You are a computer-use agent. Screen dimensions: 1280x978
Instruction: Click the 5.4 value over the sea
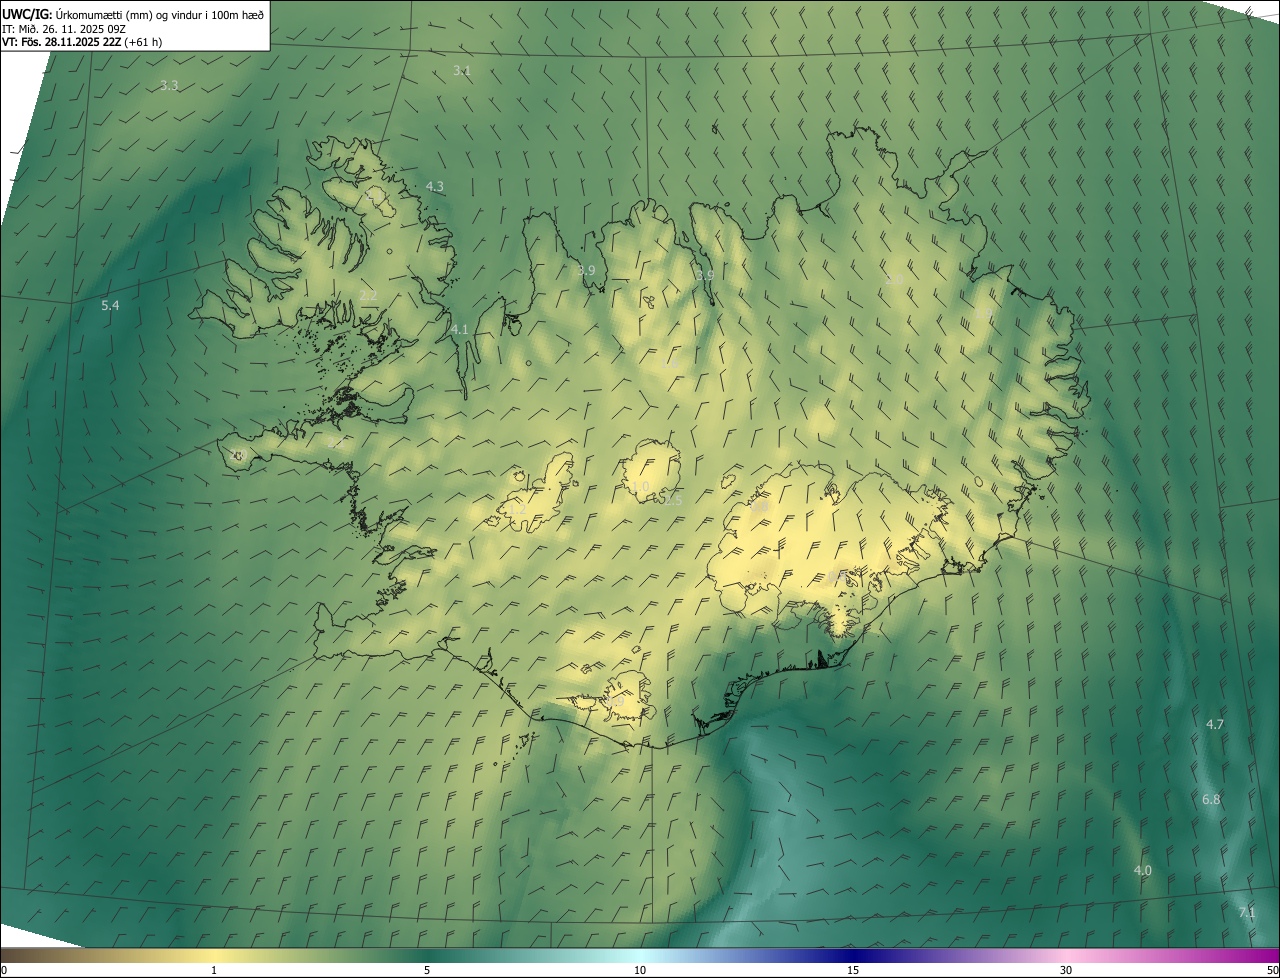[x=110, y=305]
